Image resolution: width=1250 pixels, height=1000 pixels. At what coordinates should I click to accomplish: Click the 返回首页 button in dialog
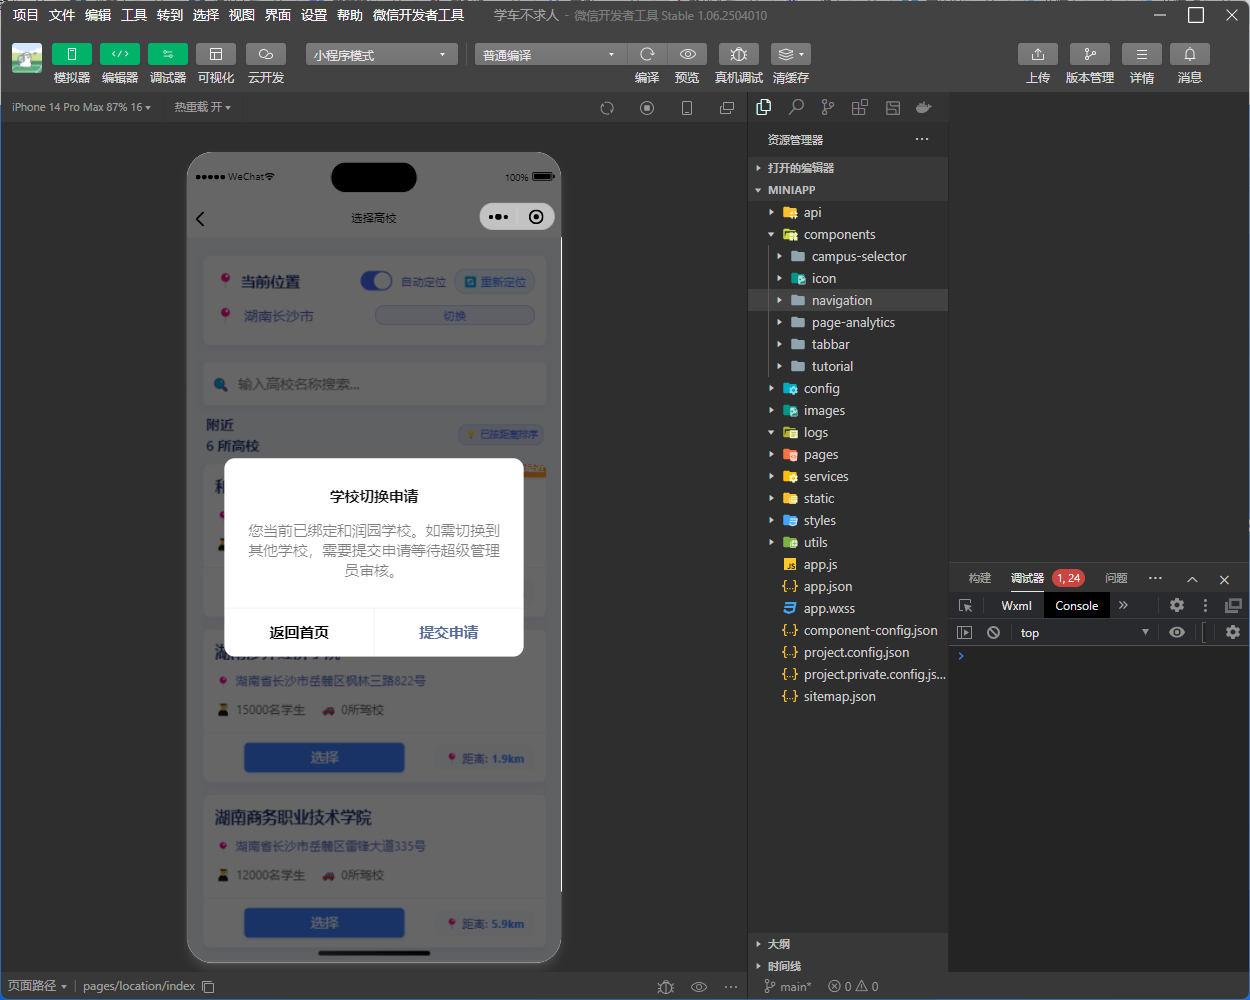[x=299, y=632]
